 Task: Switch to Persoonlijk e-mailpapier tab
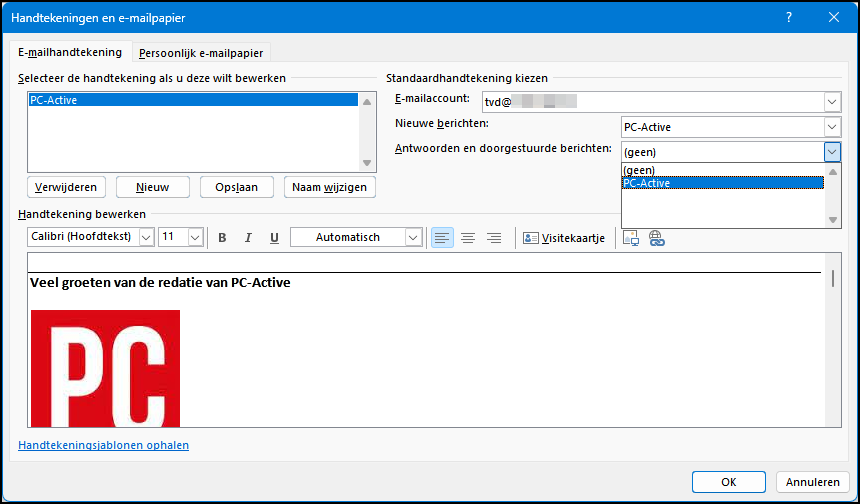click(201, 53)
